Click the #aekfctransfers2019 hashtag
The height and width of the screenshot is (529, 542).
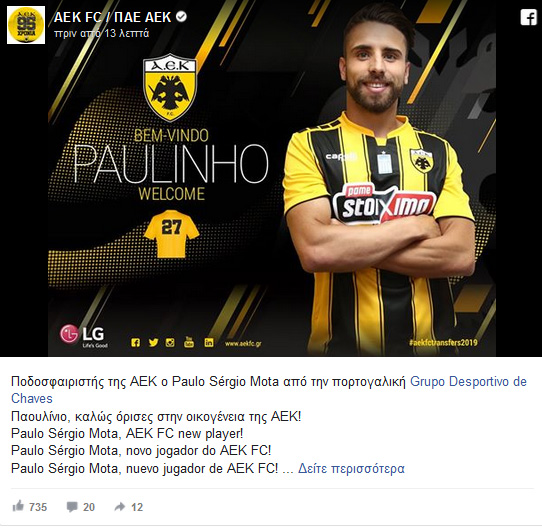(443, 343)
